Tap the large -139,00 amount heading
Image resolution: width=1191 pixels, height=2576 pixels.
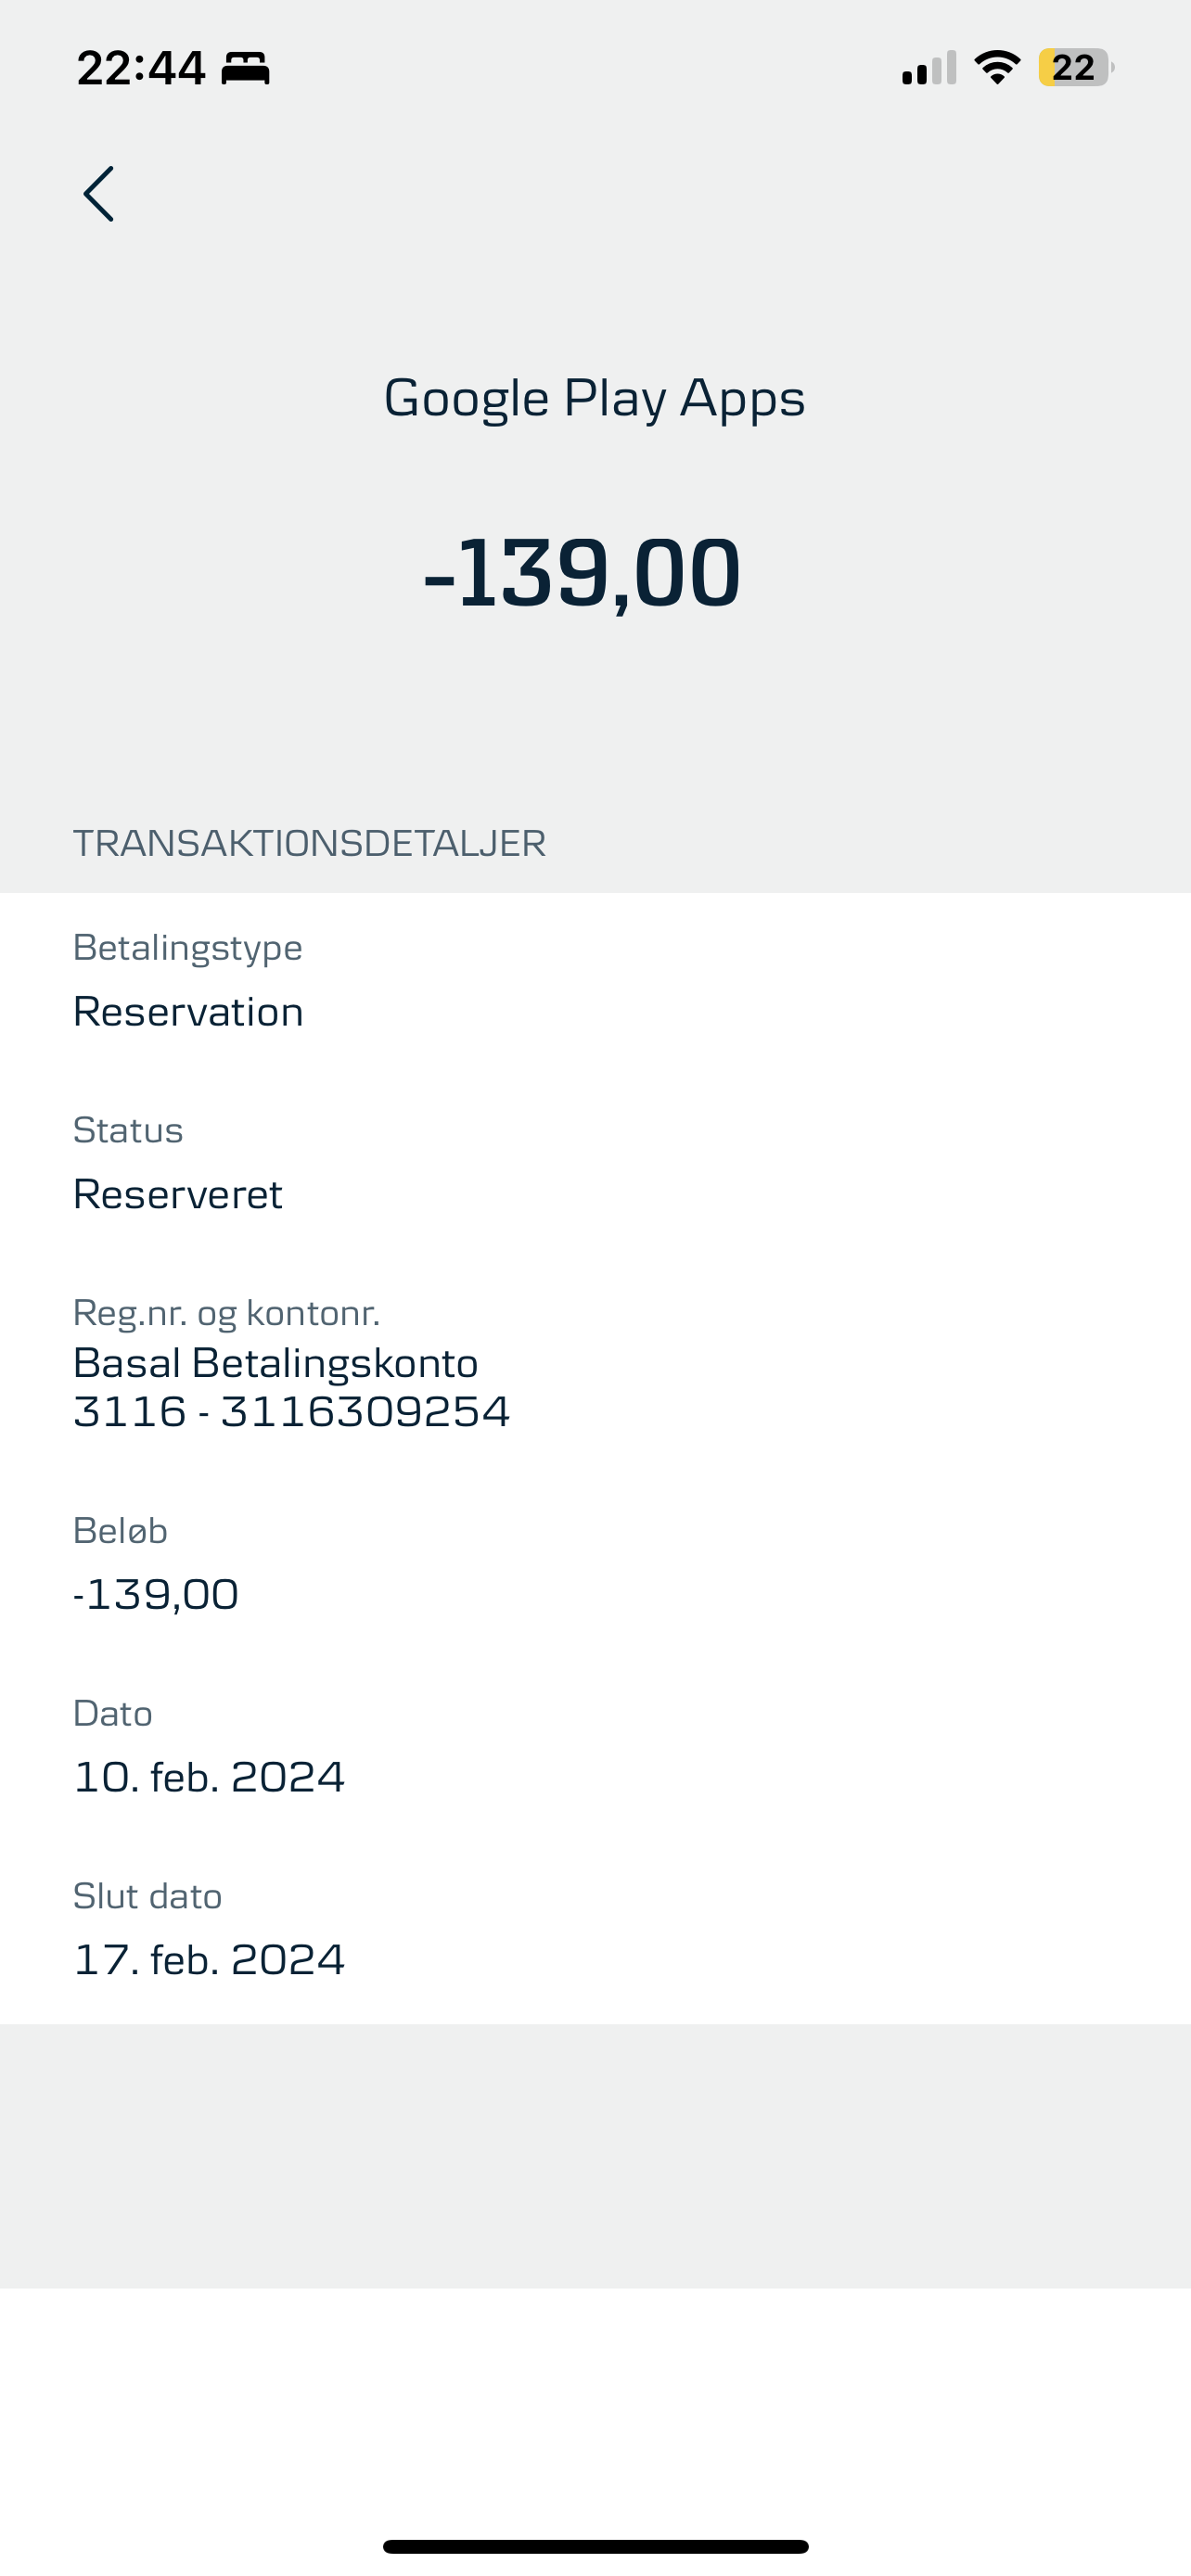pyautogui.click(x=583, y=573)
